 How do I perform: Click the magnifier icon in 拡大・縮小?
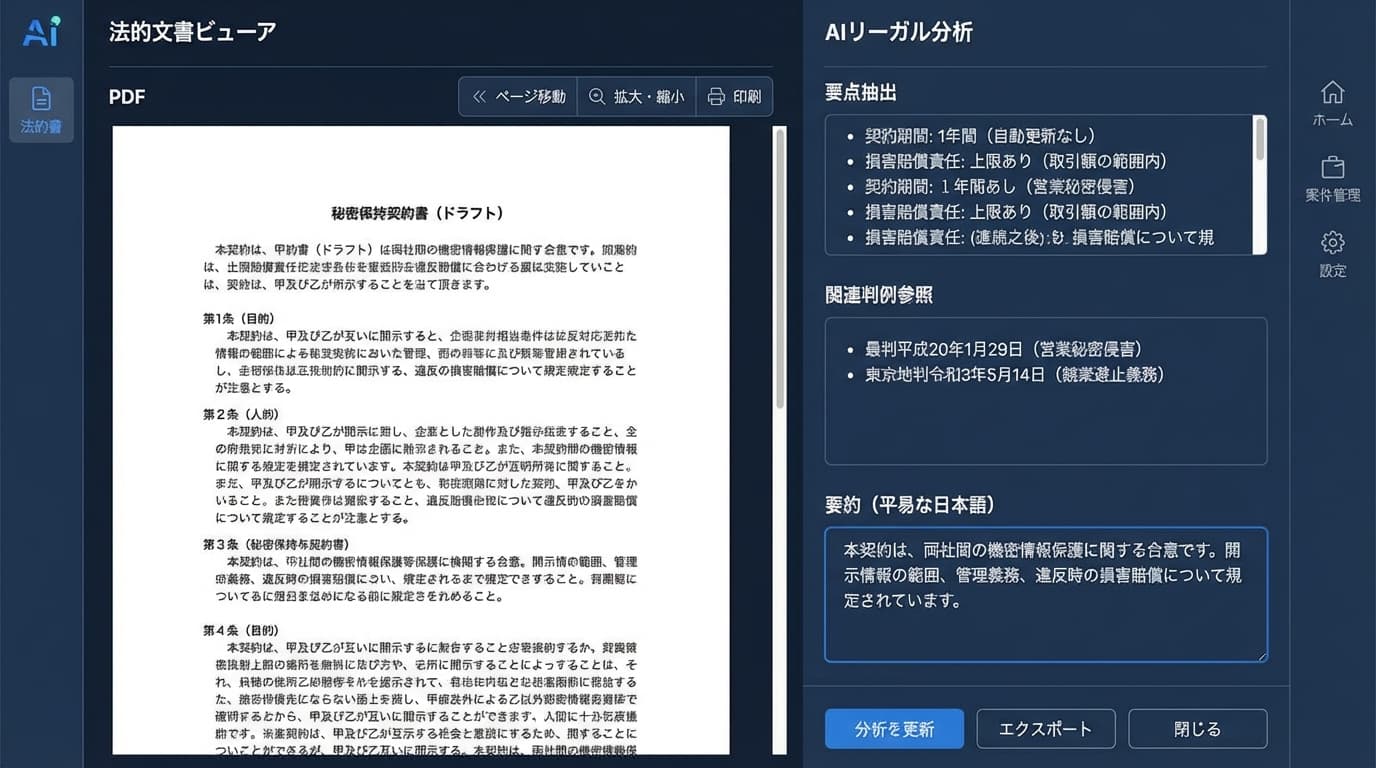[x=597, y=96]
